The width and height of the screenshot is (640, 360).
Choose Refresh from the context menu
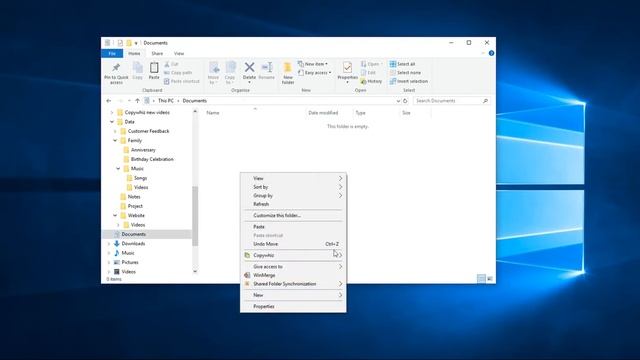pyautogui.click(x=293, y=204)
